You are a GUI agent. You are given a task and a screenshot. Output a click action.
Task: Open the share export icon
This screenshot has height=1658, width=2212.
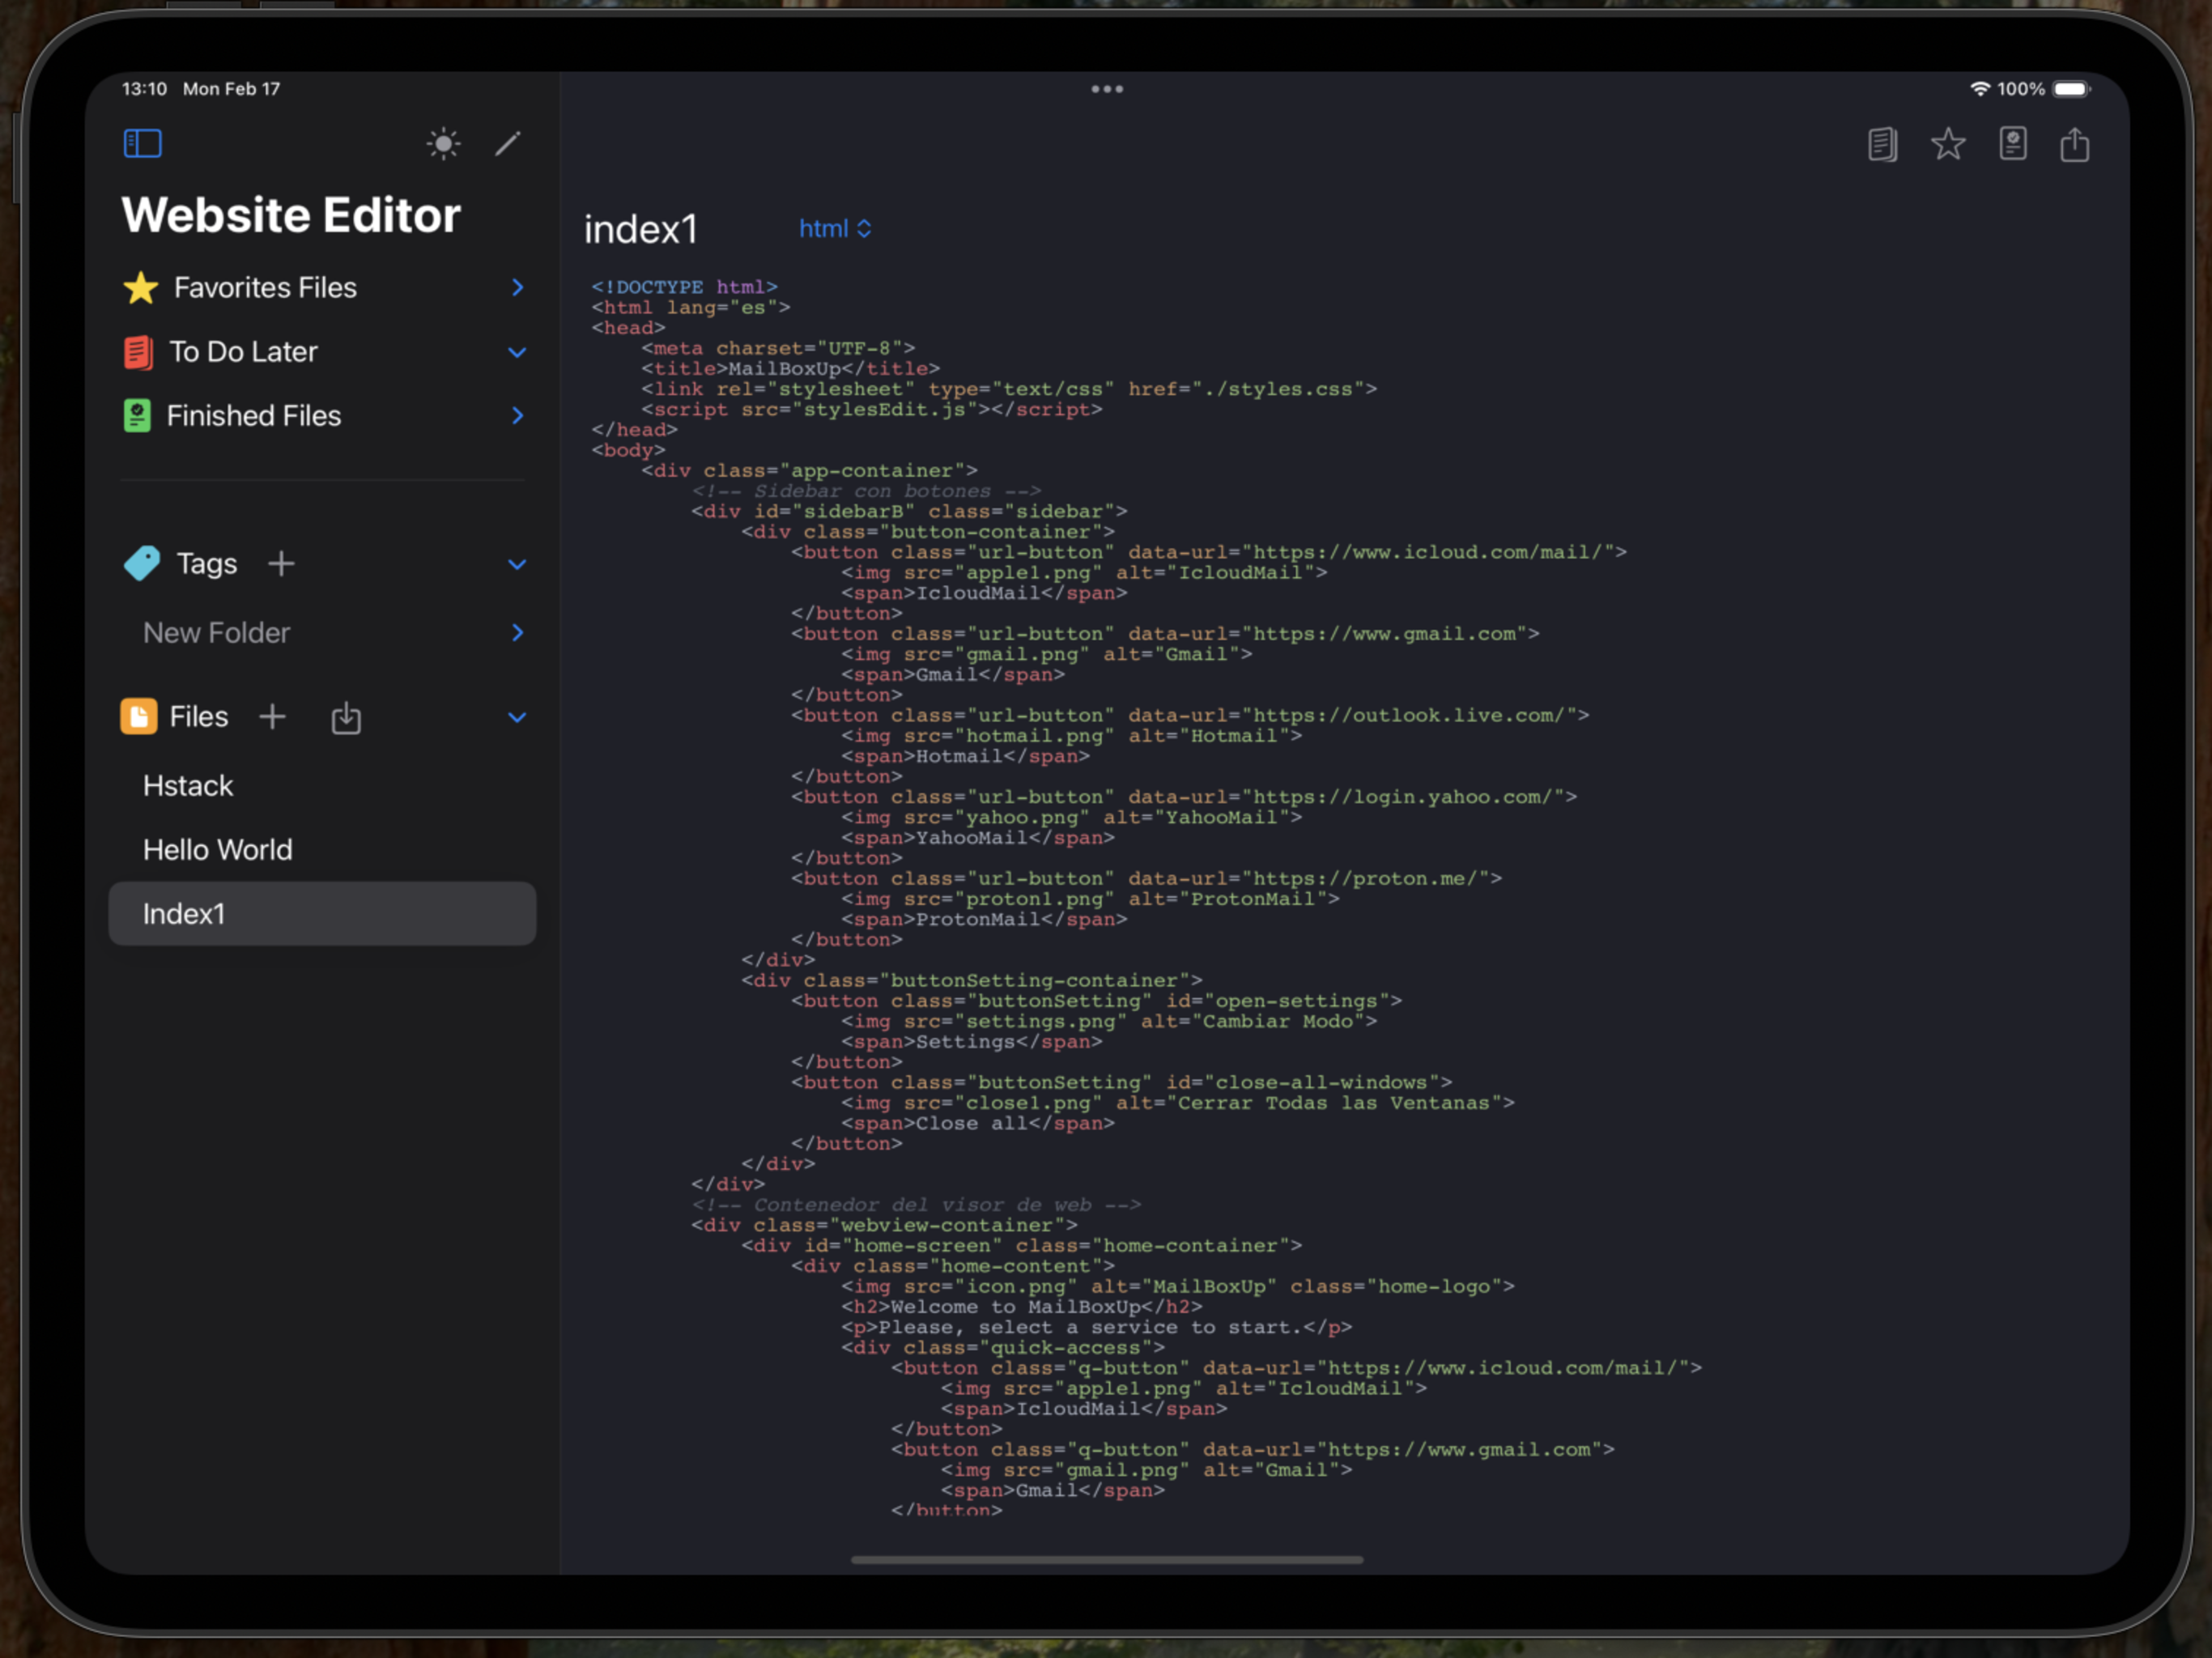2075,145
